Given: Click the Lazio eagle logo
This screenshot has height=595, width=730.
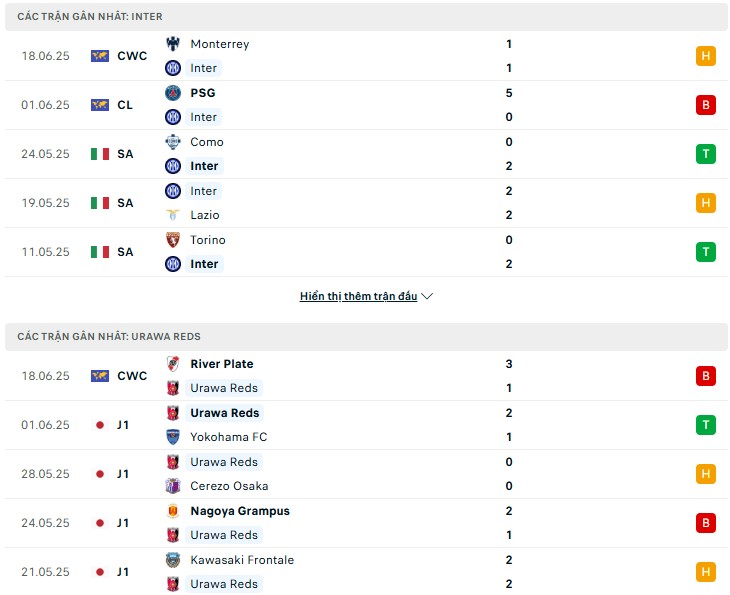Looking at the screenshot, I should (x=173, y=215).
